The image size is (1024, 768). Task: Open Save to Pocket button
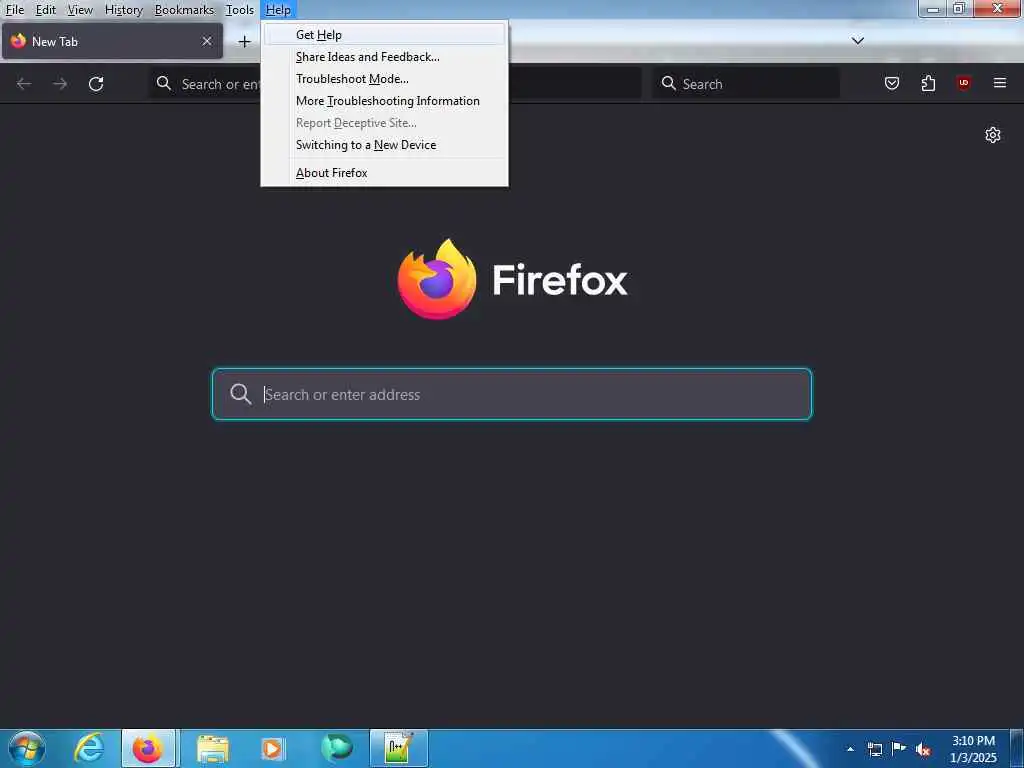tap(892, 83)
